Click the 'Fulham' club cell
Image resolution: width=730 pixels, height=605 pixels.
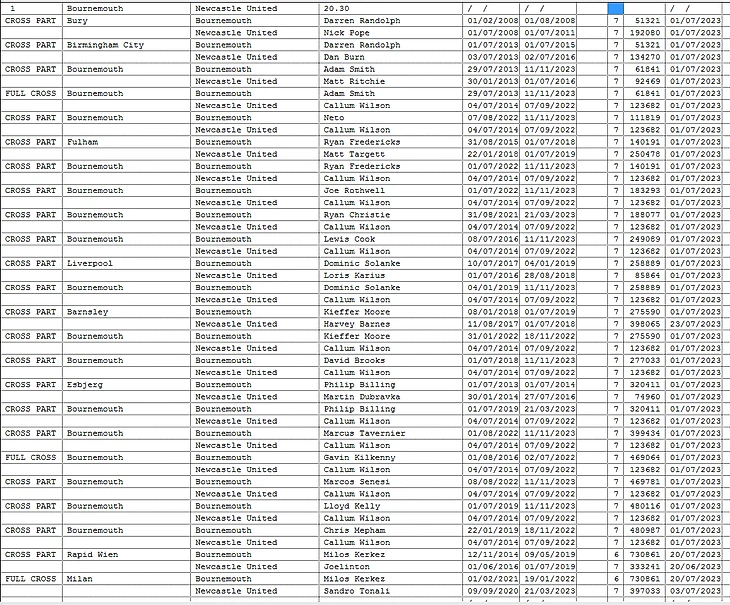pos(126,141)
